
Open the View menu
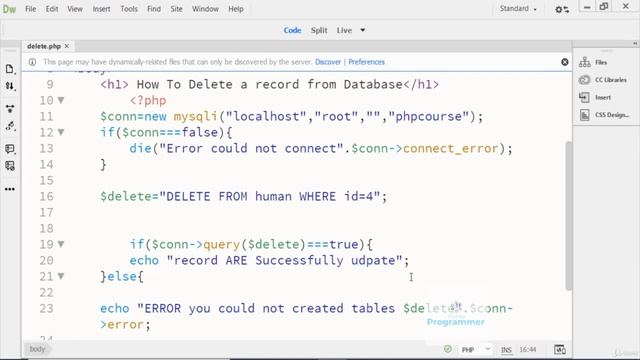click(x=75, y=9)
